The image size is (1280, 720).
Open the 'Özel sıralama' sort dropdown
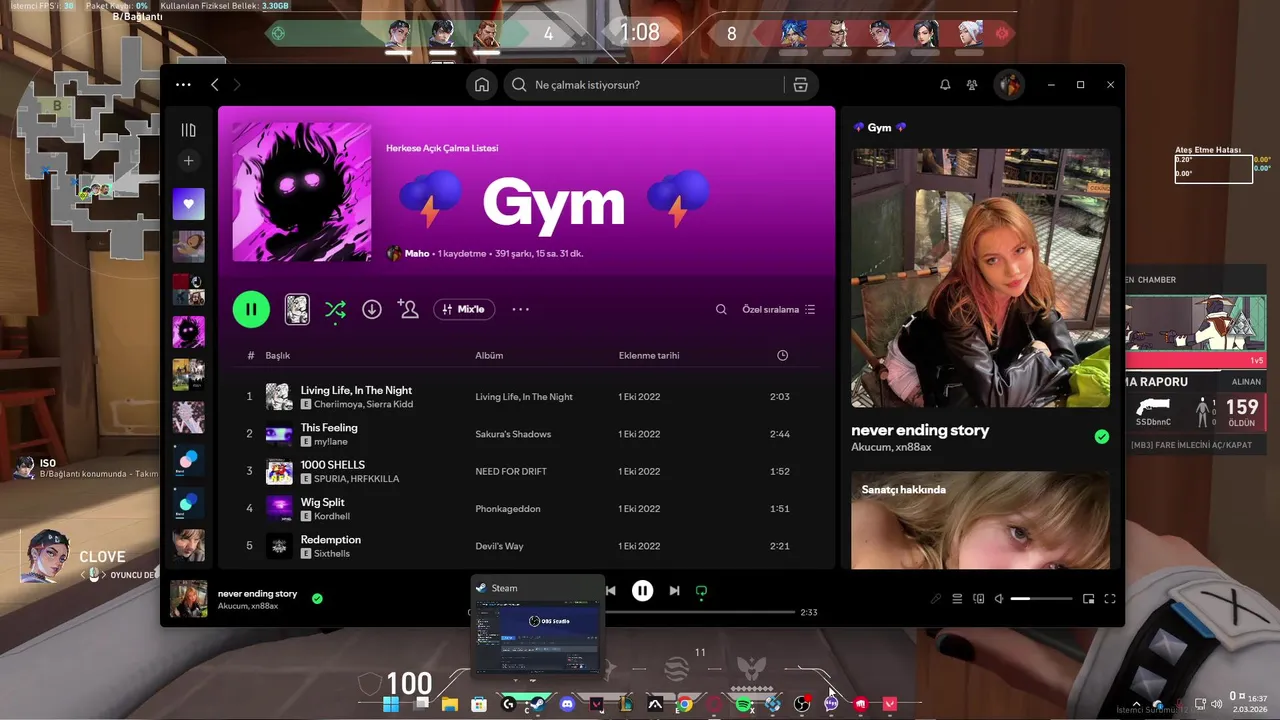coord(779,309)
